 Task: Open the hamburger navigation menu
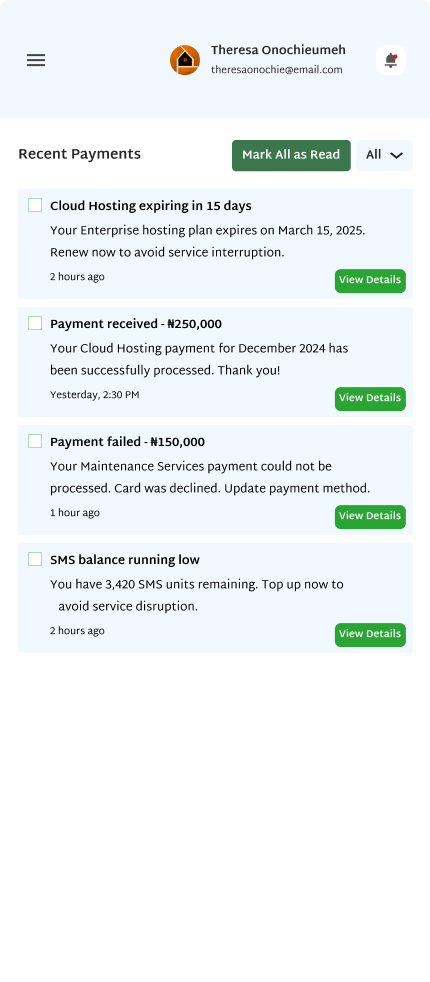tap(36, 60)
